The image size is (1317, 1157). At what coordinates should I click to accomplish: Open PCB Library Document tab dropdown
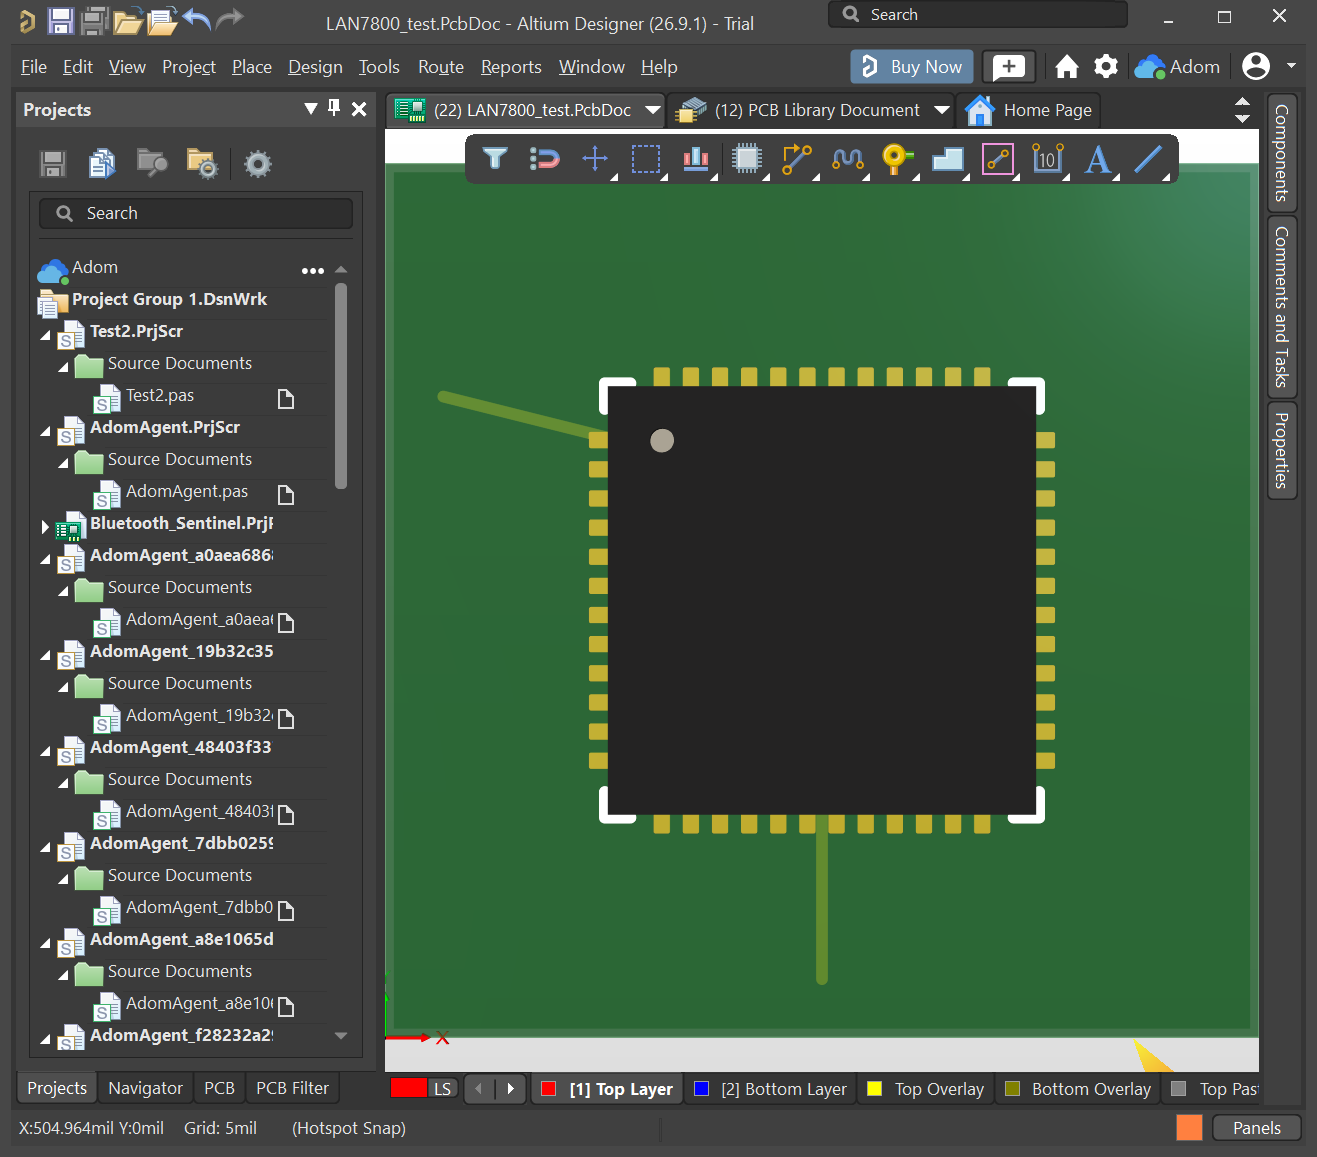coord(941,110)
